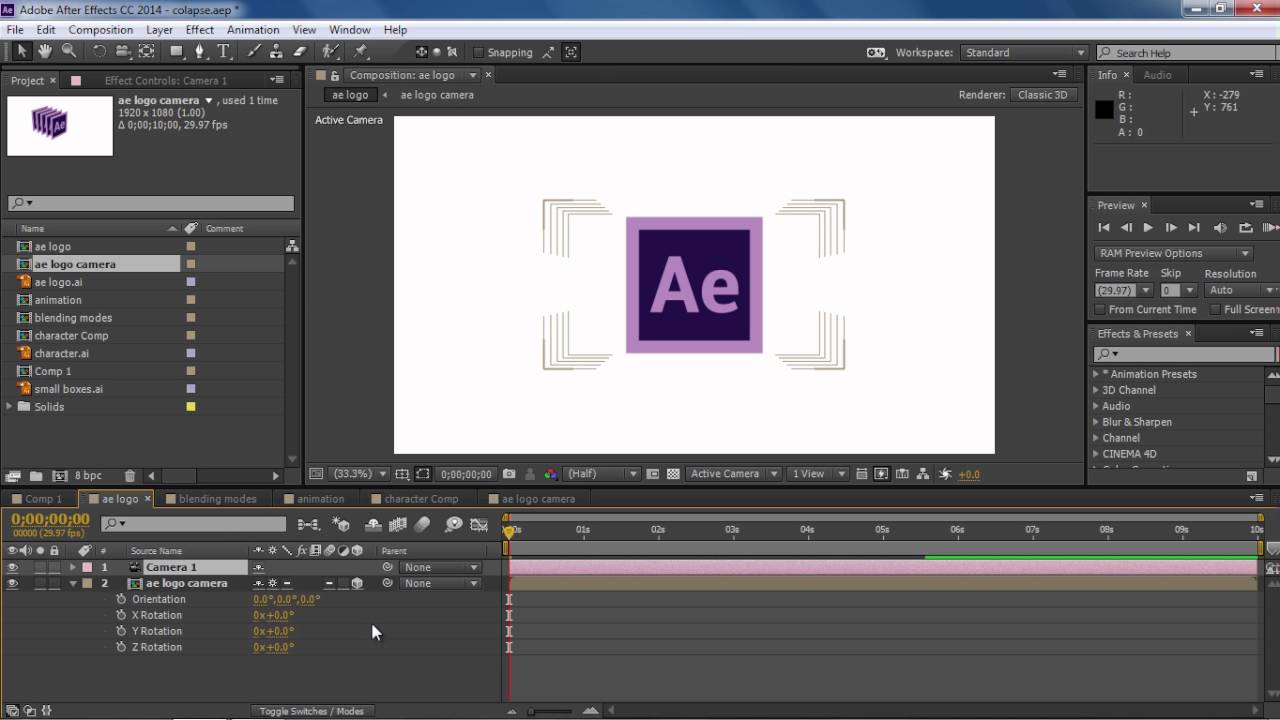Open Parent dropdown for Camera 1 layer
Image resolution: width=1280 pixels, height=720 pixels.
click(440, 567)
